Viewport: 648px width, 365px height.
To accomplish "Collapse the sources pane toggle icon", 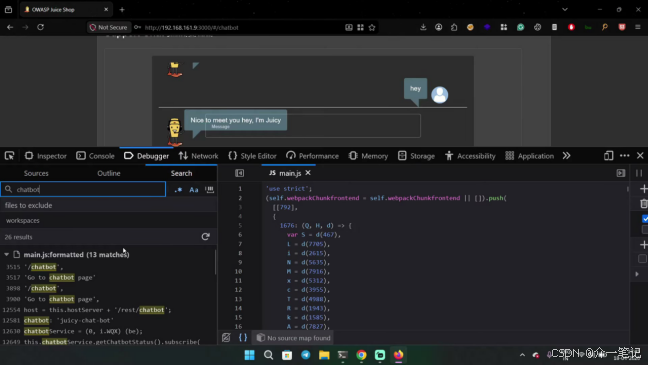I will 239,173.
